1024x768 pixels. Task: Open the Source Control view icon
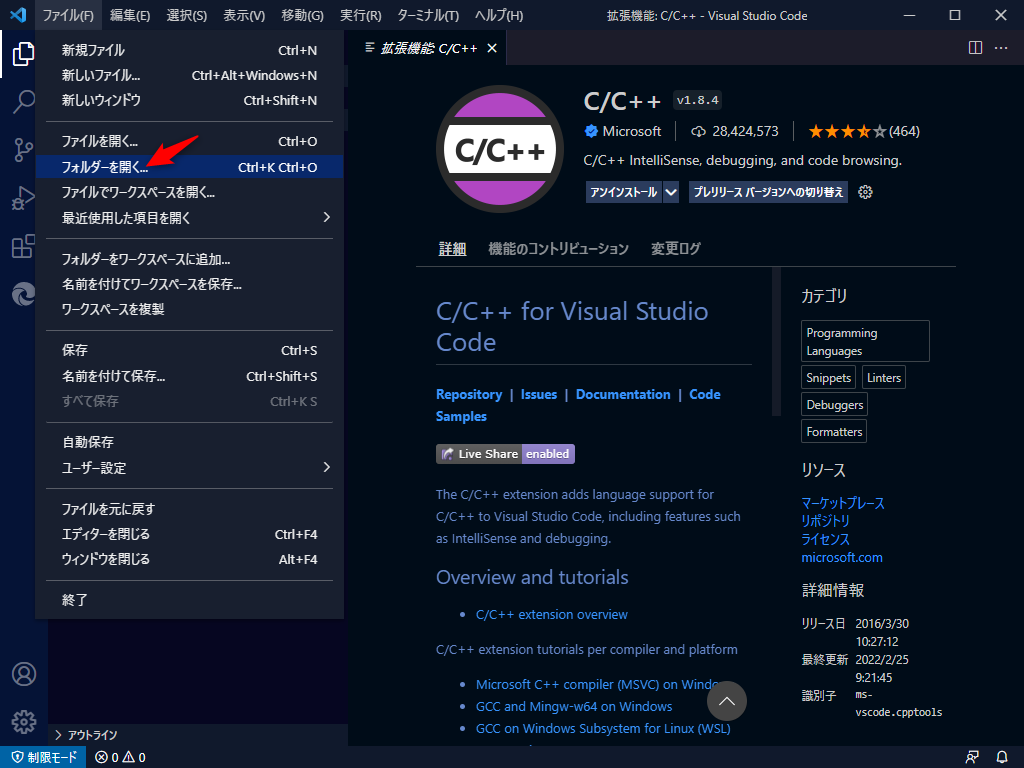point(24,150)
